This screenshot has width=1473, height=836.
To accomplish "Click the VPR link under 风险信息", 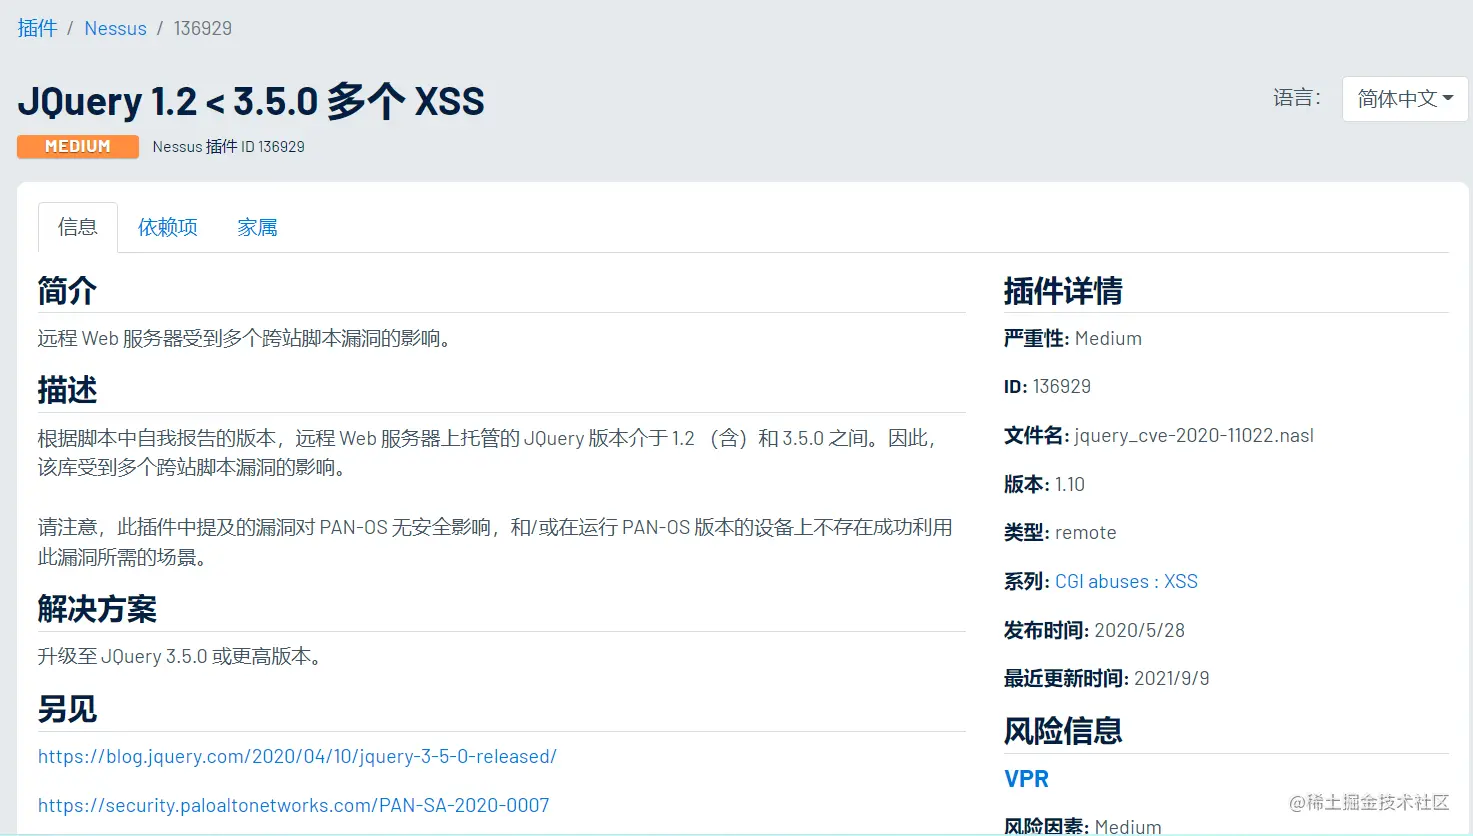I will pyautogui.click(x=1026, y=779).
